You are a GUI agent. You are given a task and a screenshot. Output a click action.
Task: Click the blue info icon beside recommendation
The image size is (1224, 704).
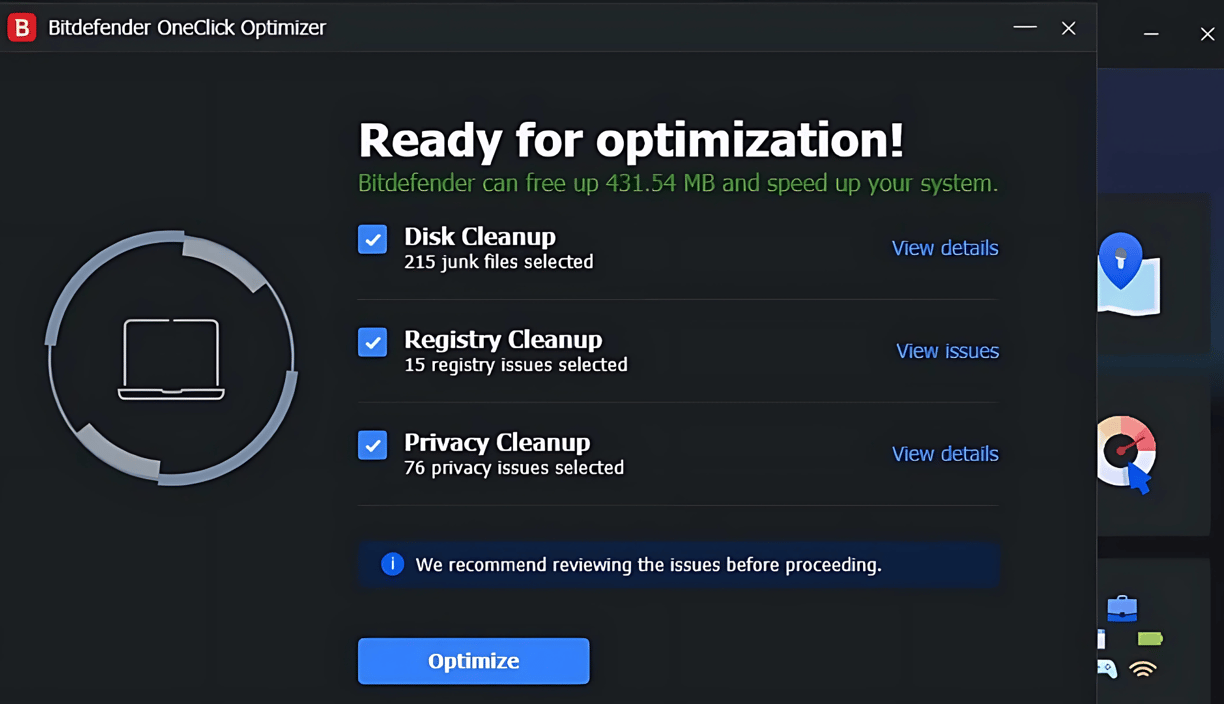(x=392, y=564)
